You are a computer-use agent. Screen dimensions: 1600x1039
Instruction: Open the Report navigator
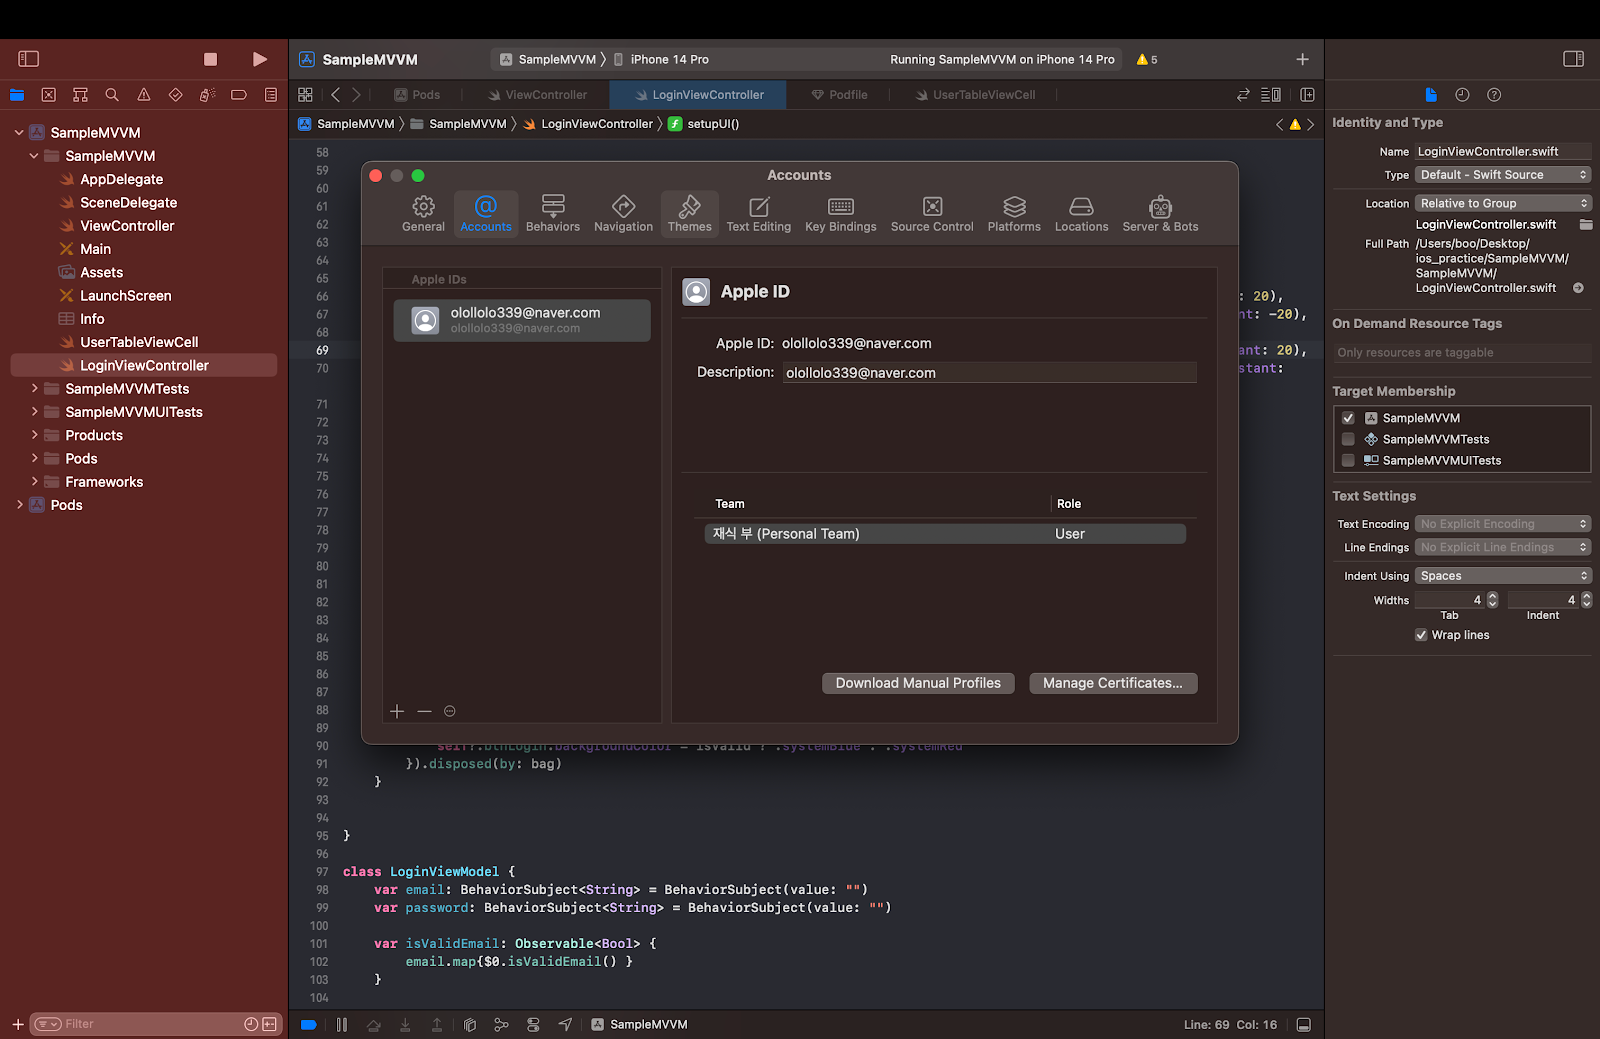271,95
